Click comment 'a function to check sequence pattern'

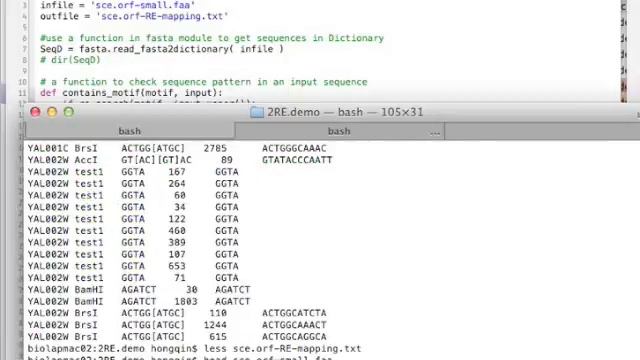(x=204, y=82)
